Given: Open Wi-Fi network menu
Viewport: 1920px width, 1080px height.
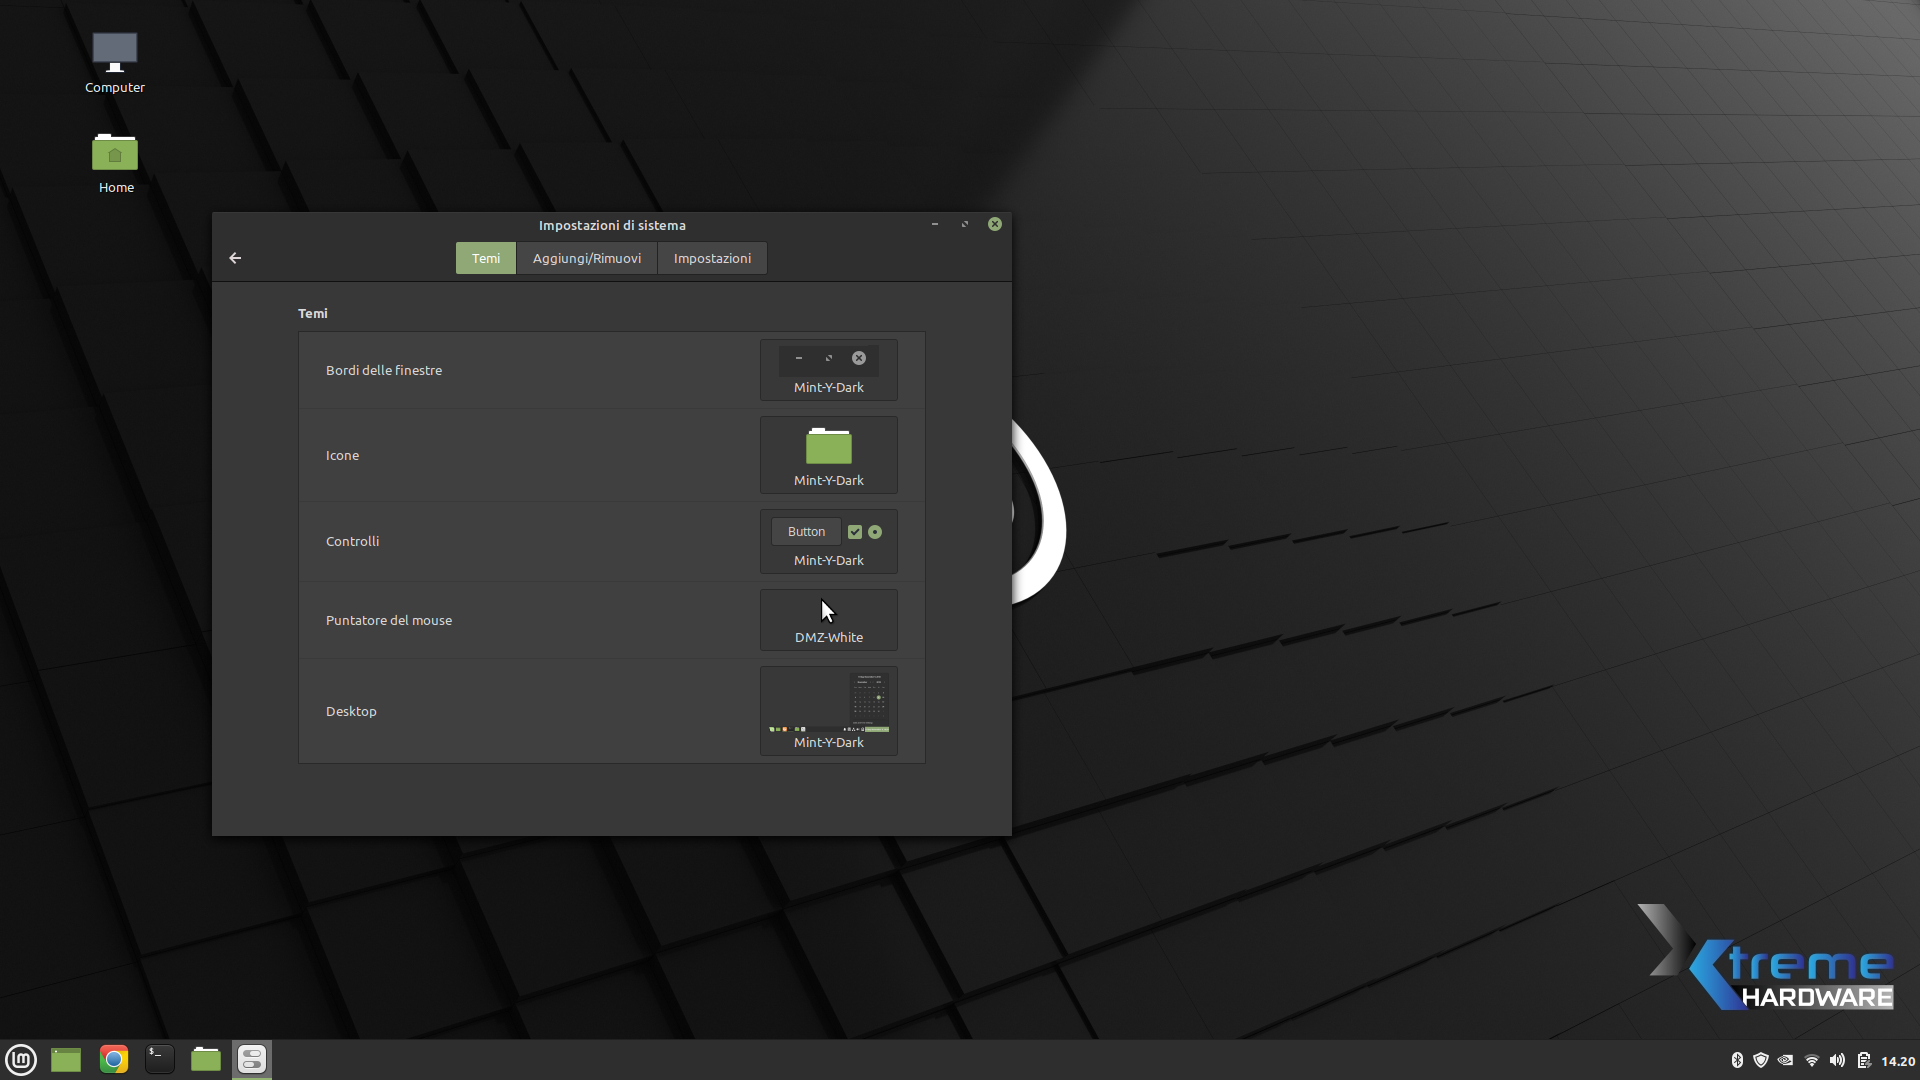Looking at the screenshot, I should click(1812, 1061).
